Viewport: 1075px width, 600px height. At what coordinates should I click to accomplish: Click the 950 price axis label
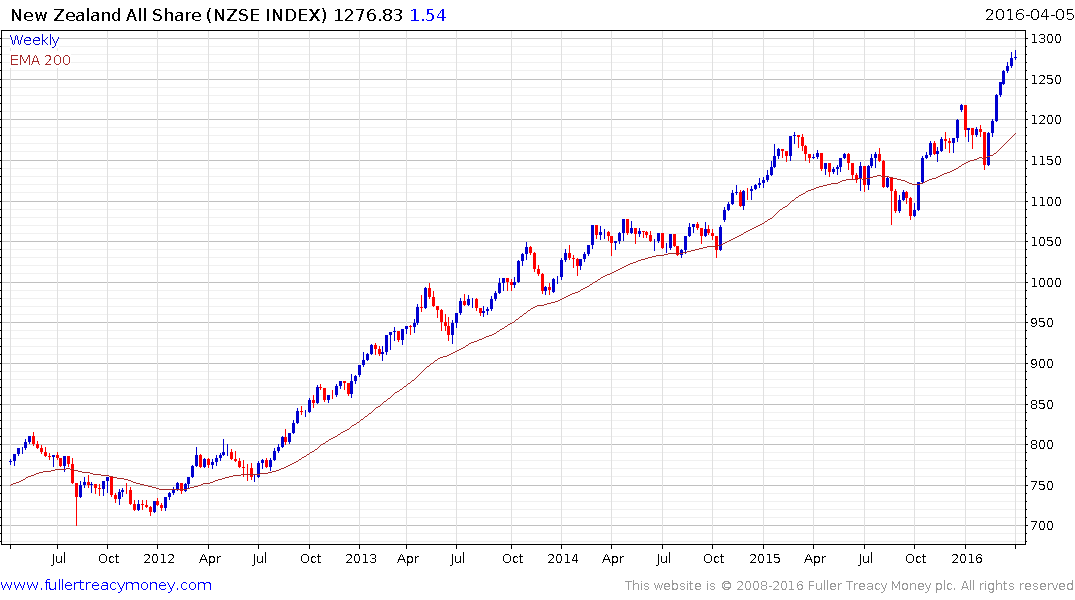tap(1042, 323)
